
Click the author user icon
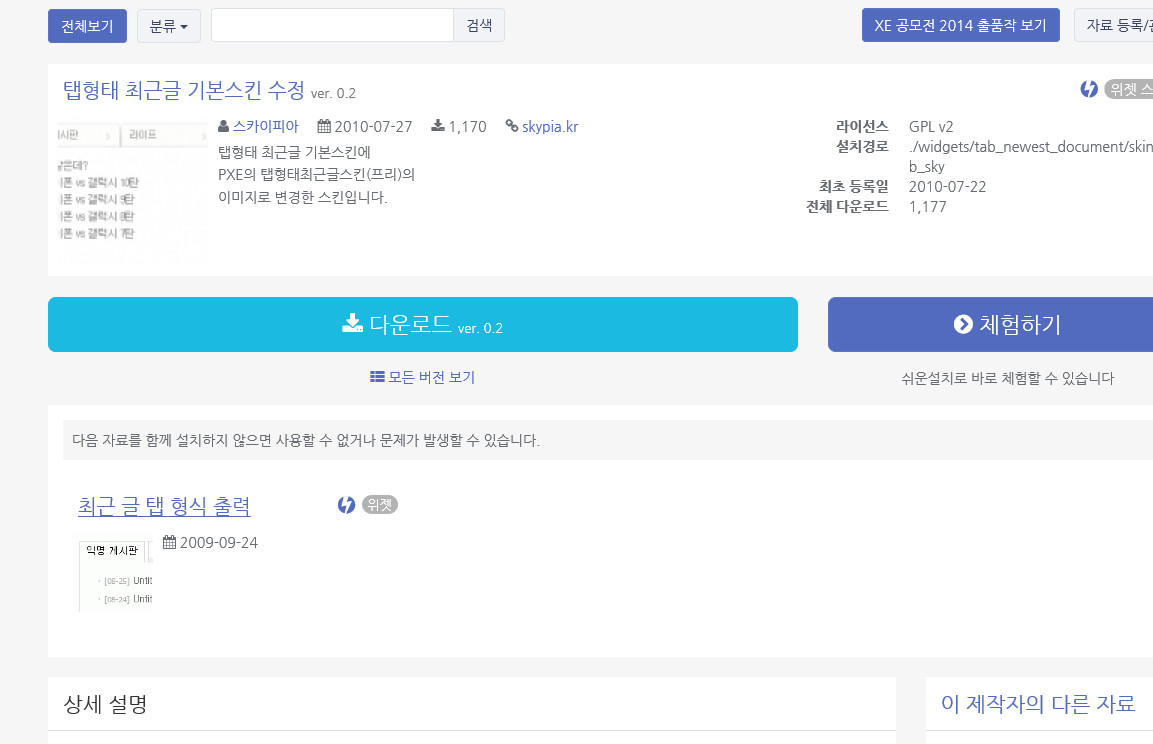[223, 127]
